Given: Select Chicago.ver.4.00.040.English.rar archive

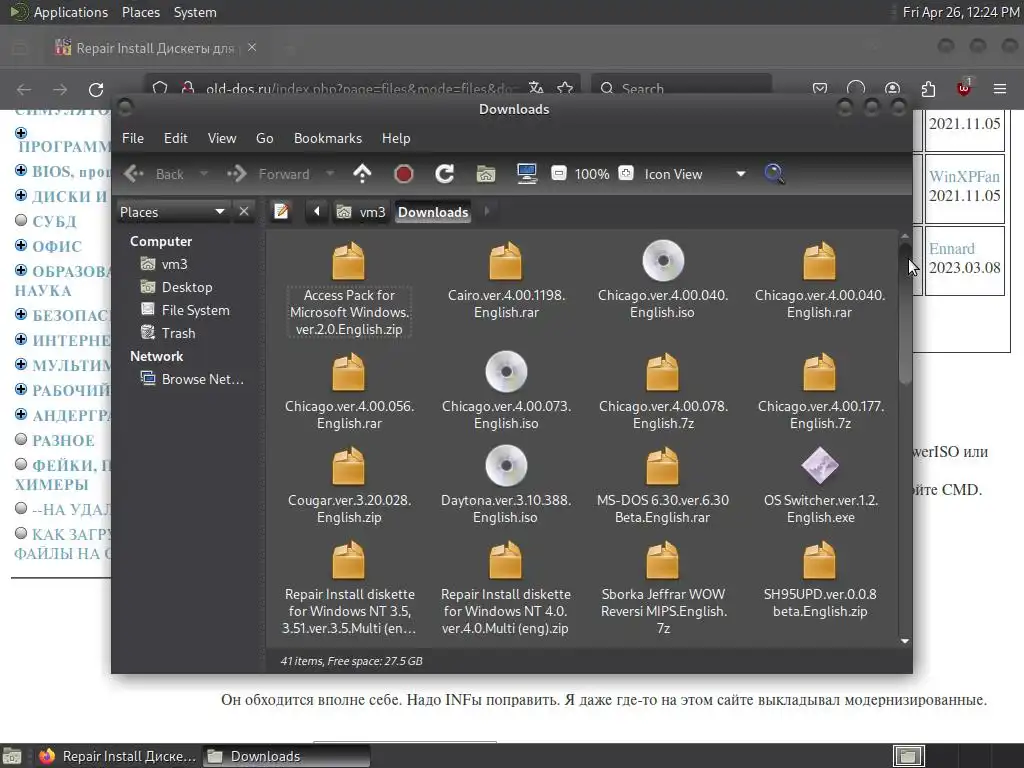Looking at the screenshot, I should (x=820, y=280).
